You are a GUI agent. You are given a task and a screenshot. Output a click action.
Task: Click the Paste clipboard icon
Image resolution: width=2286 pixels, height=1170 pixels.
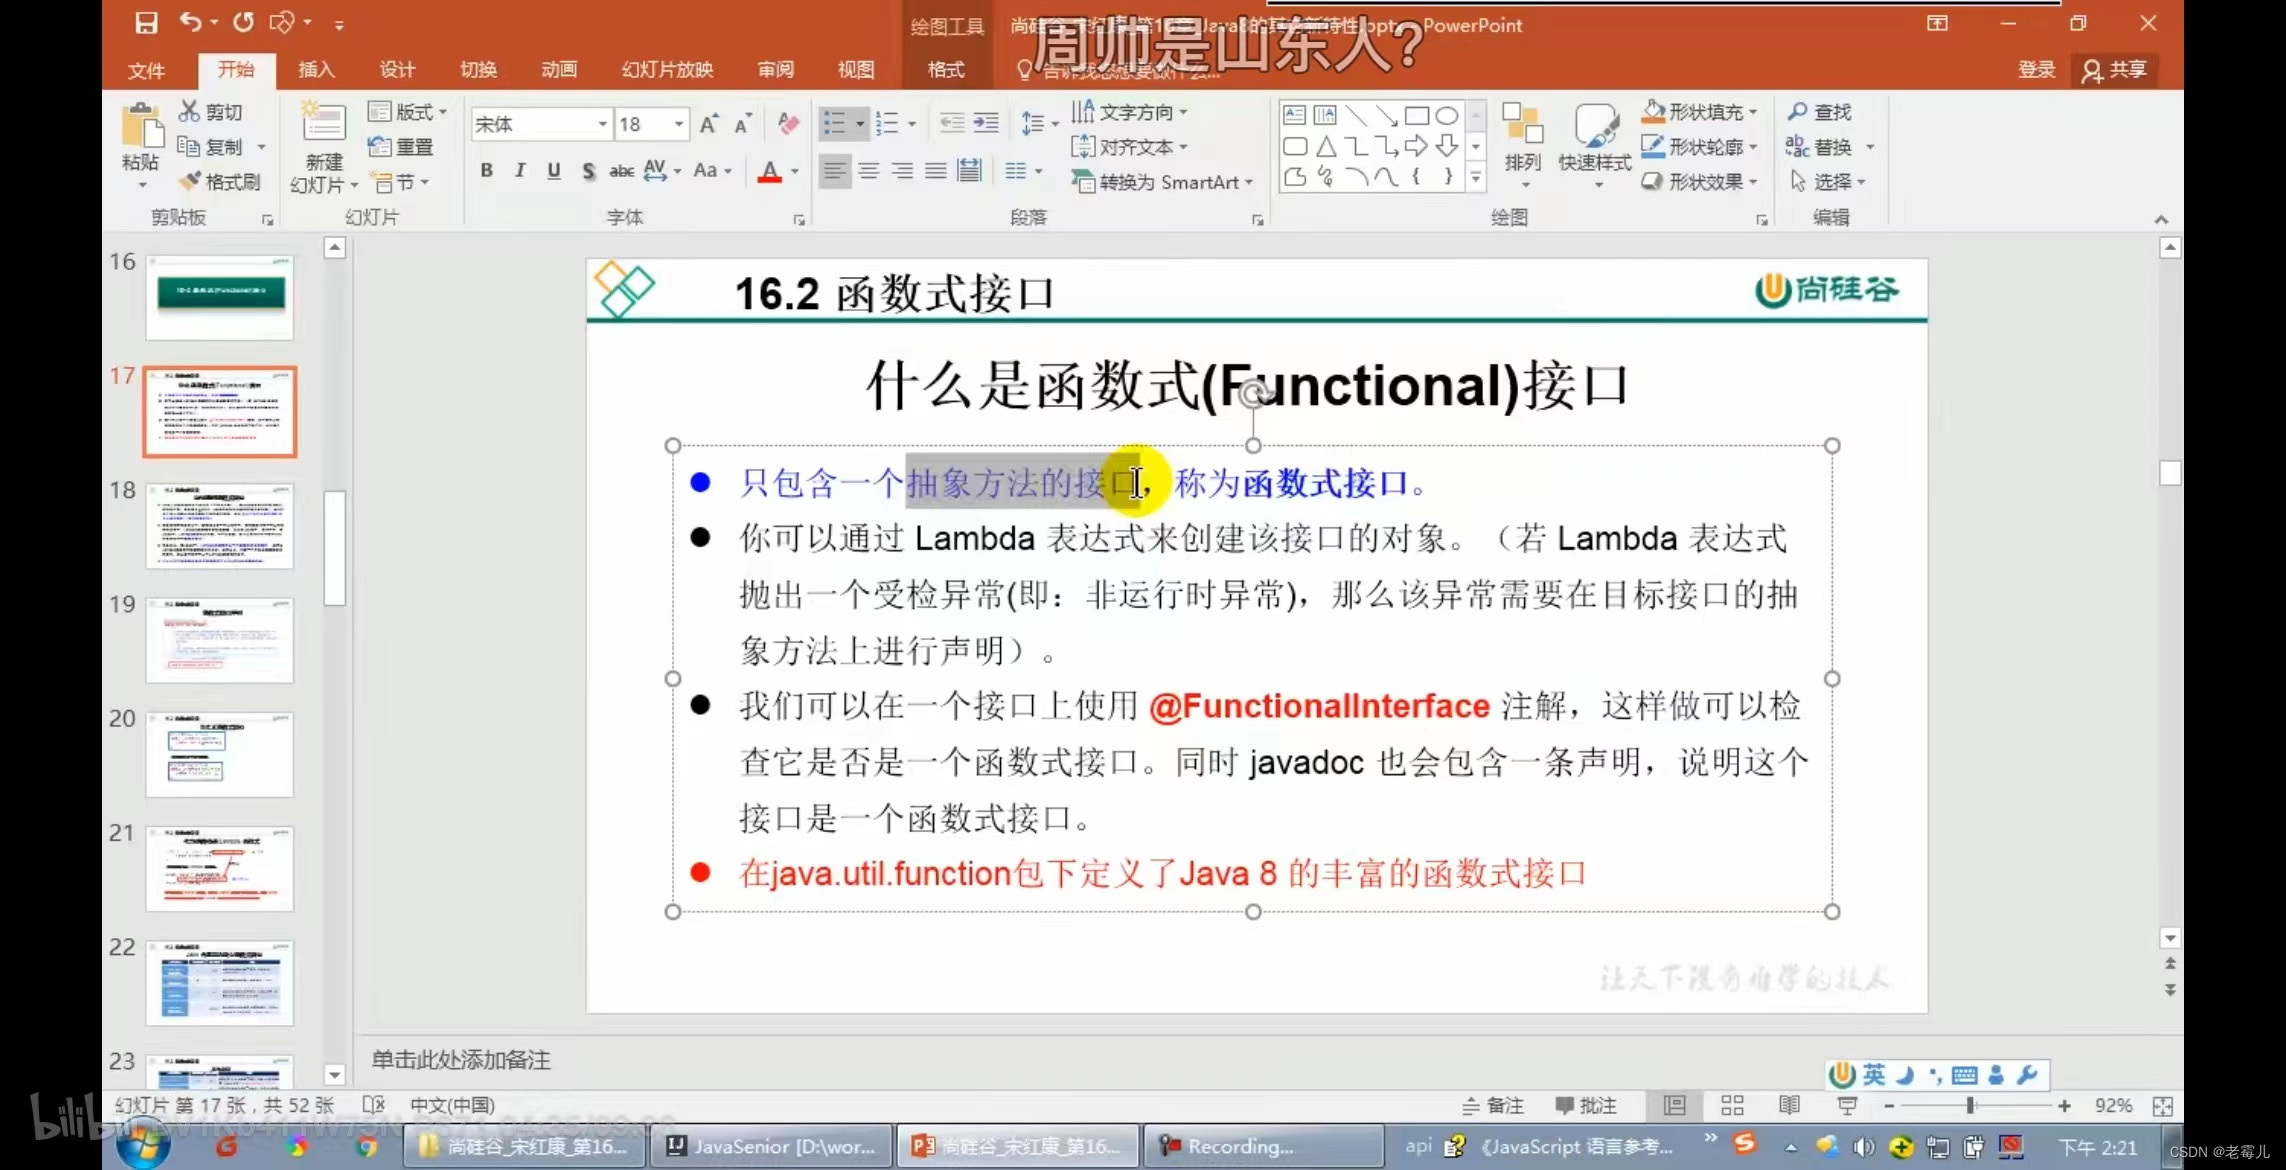click(141, 128)
